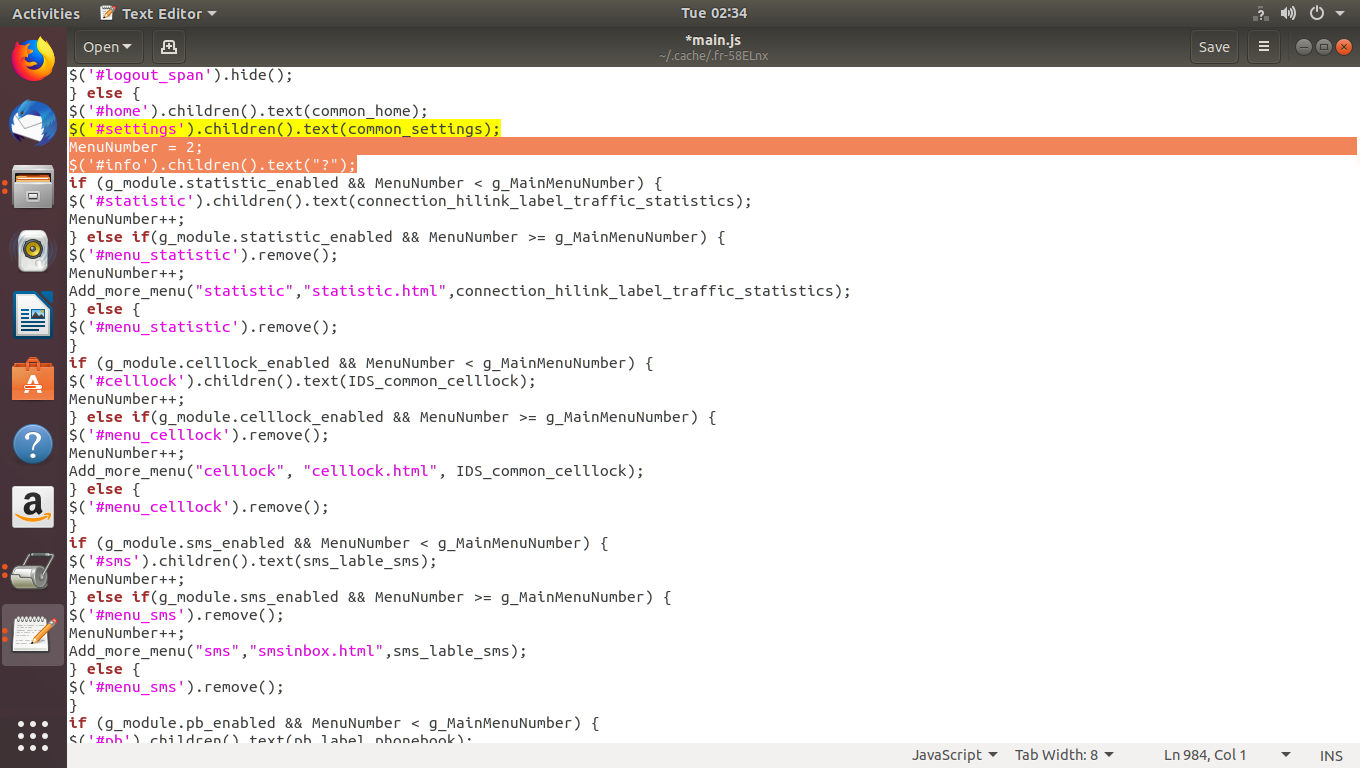Image resolution: width=1360 pixels, height=768 pixels.
Task: Click the $('#menu_sms').remove(); line after else
Action: (x=176, y=687)
